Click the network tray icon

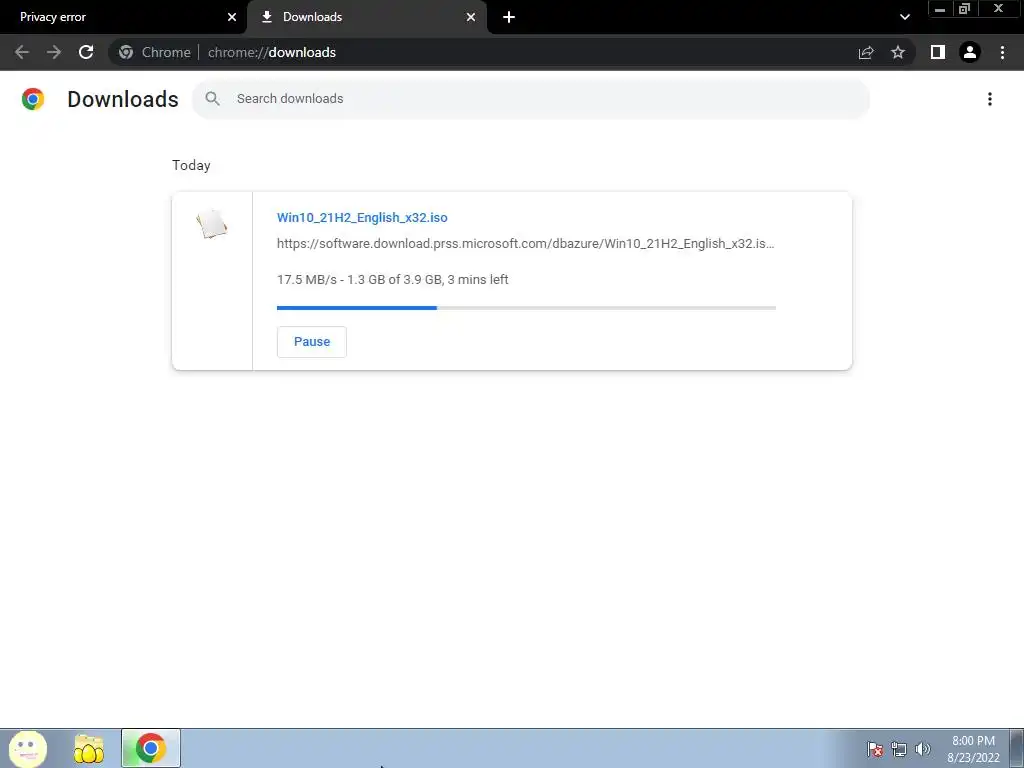tap(899, 749)
